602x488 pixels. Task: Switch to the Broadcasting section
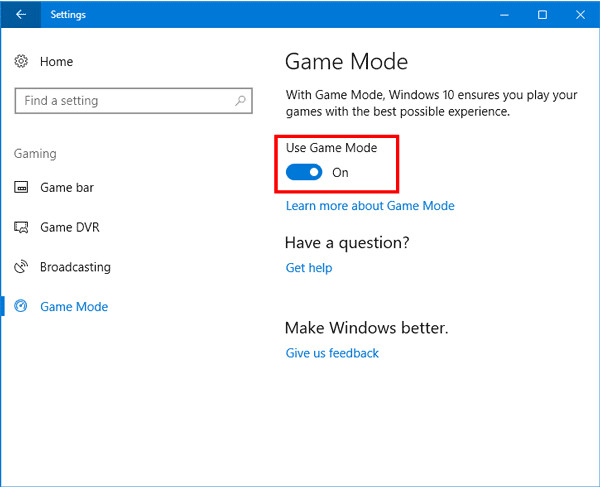click(75, 268)
